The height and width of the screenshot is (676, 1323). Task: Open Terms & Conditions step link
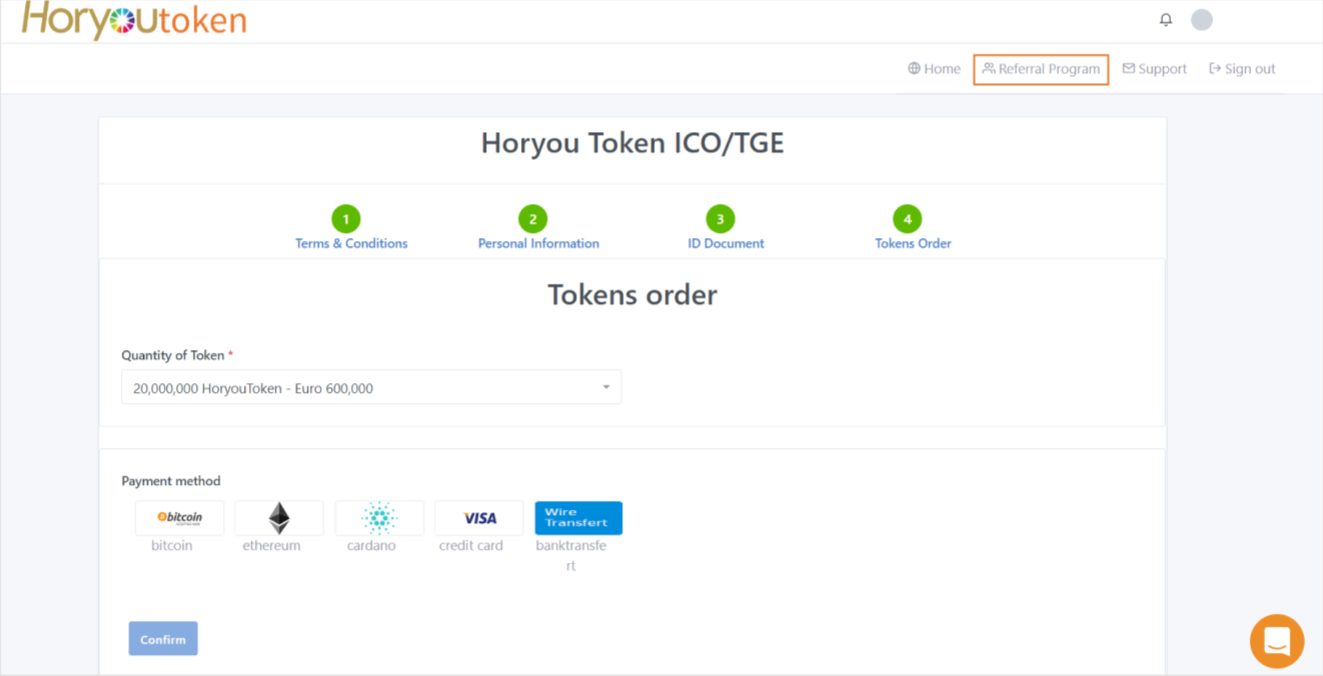point(351,243)
